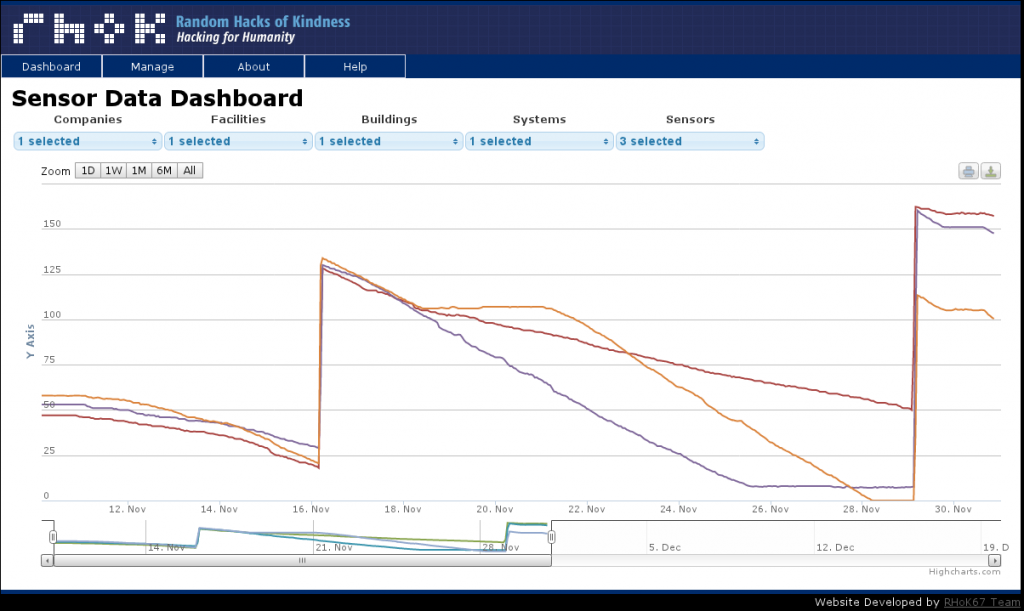Click the '16. Nov' axis label
The height and width of the screenshot is (611, 1024).
[311, 509]
